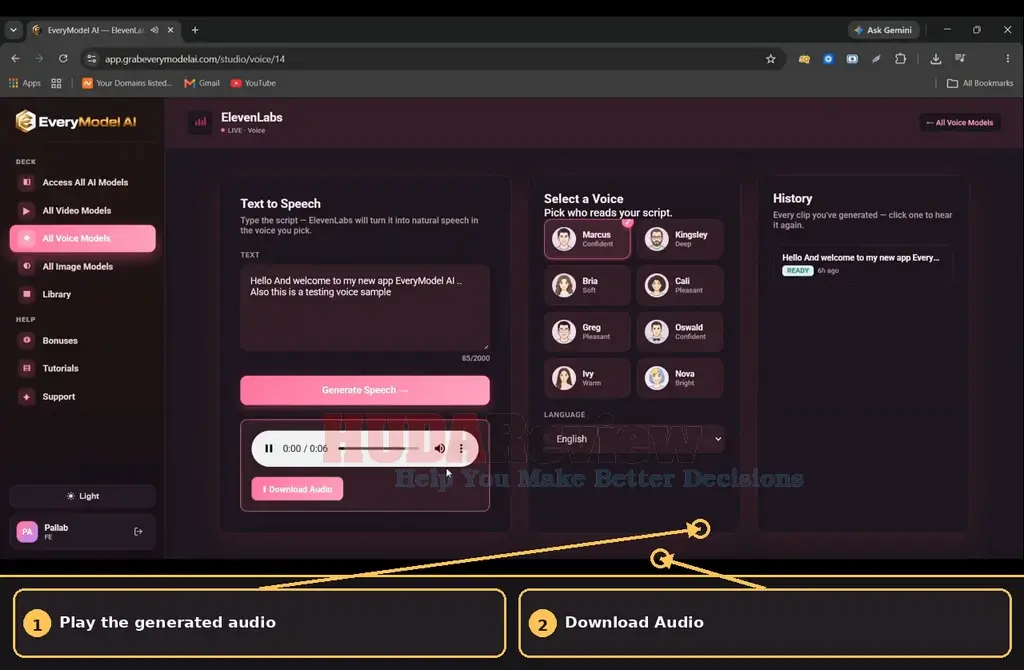Viewport: 1024px width, 670px height.
Task: Open the Apps bookmark shortcut
Action: [25, 83]
